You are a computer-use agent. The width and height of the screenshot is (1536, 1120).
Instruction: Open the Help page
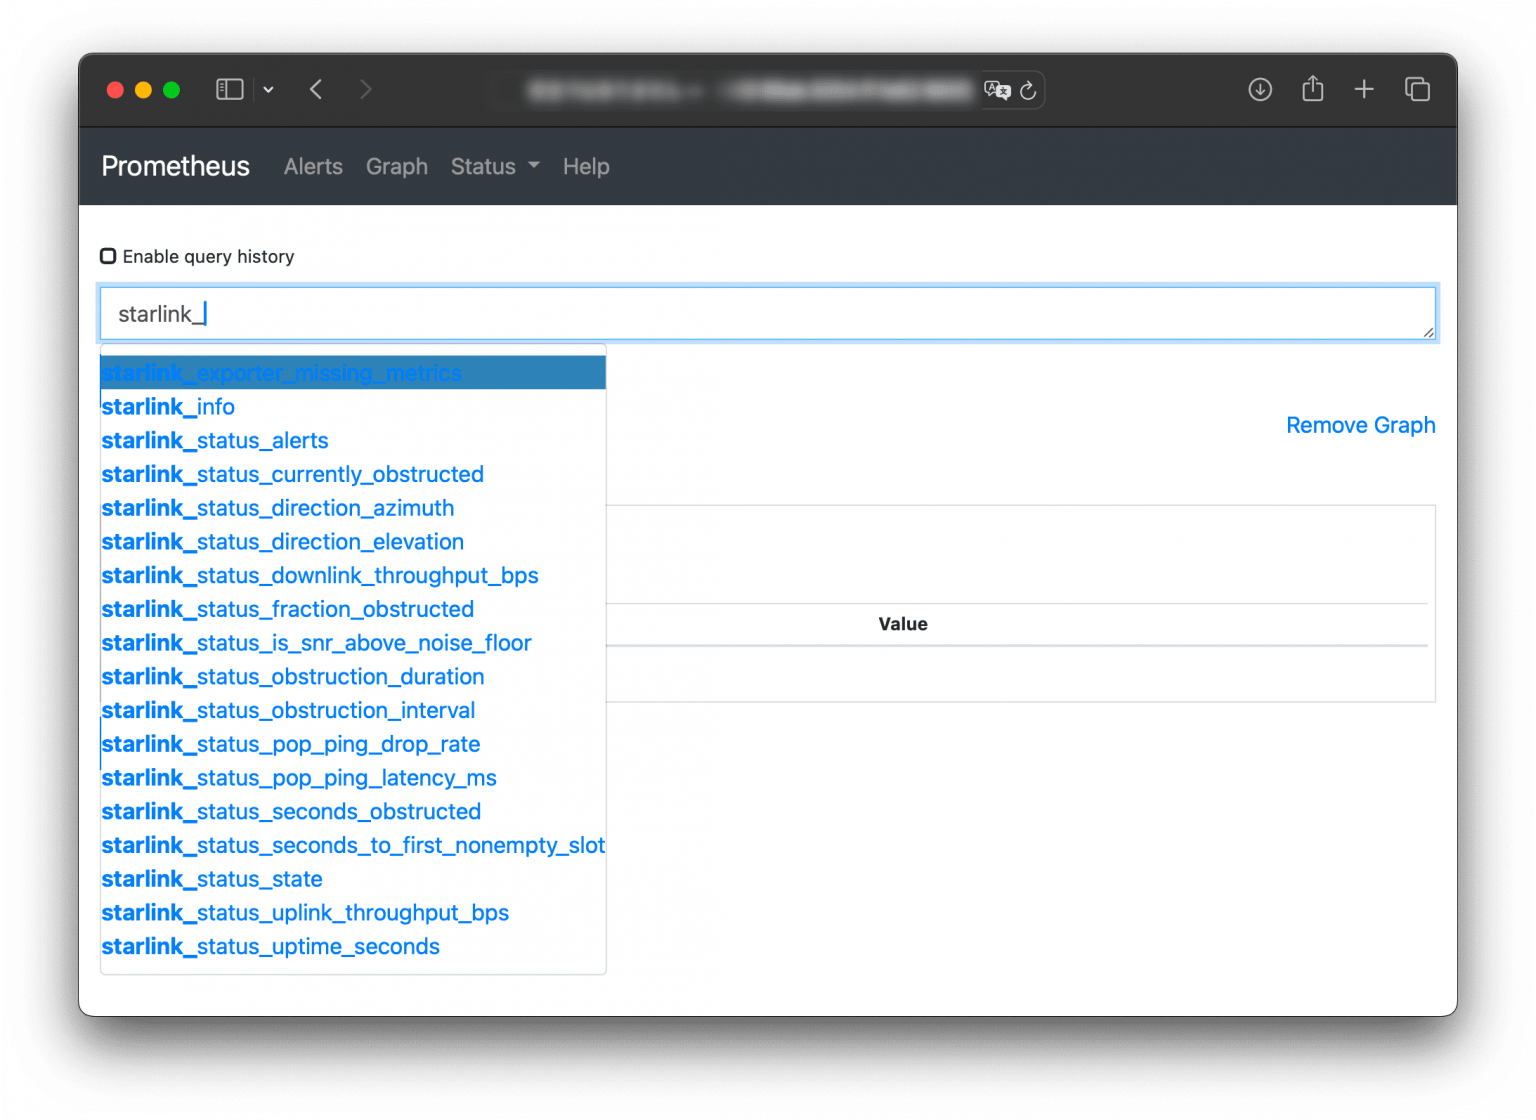pyautogui.click(x=586, y=166)
